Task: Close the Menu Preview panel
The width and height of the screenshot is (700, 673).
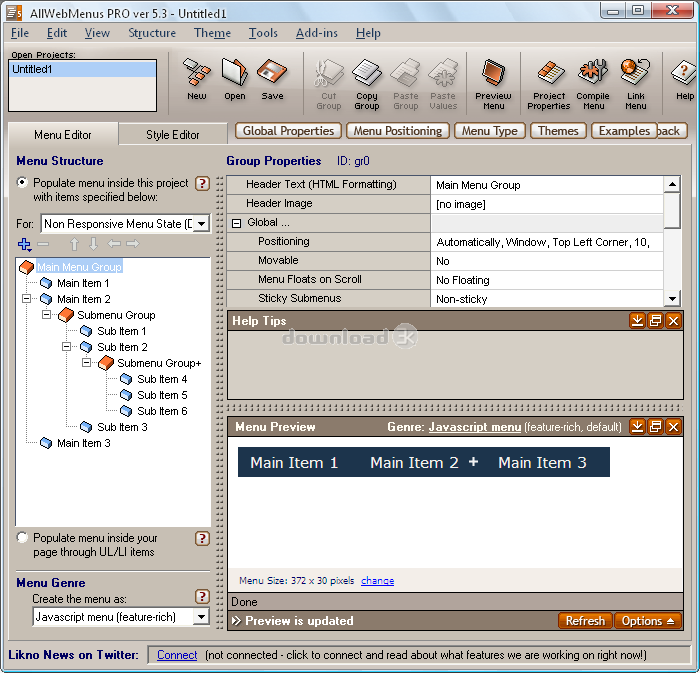Action: (674, 427)
